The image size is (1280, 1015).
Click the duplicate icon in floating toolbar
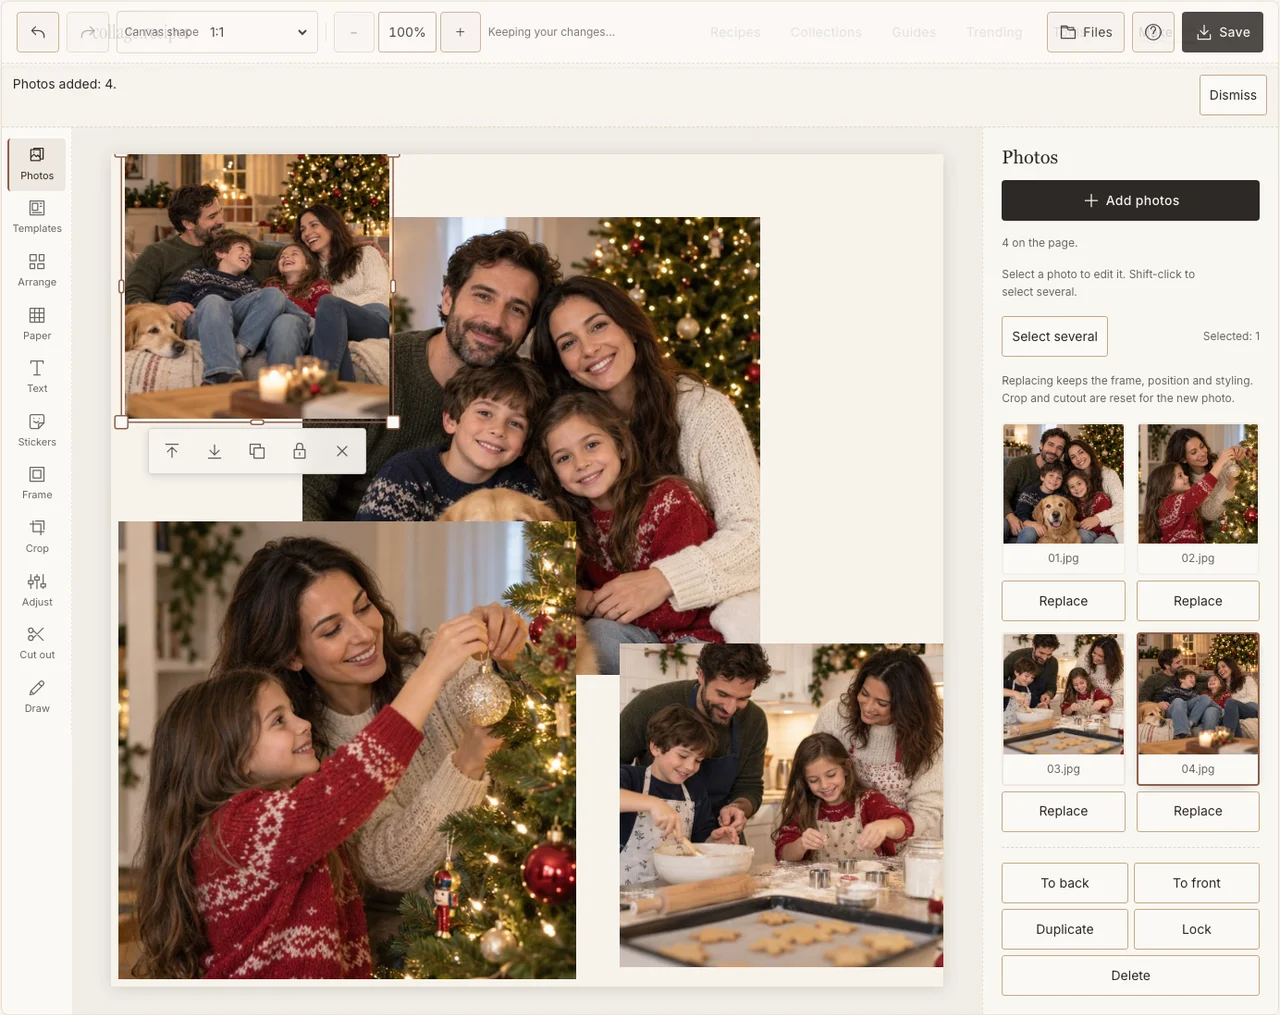[x=257, y=451]
